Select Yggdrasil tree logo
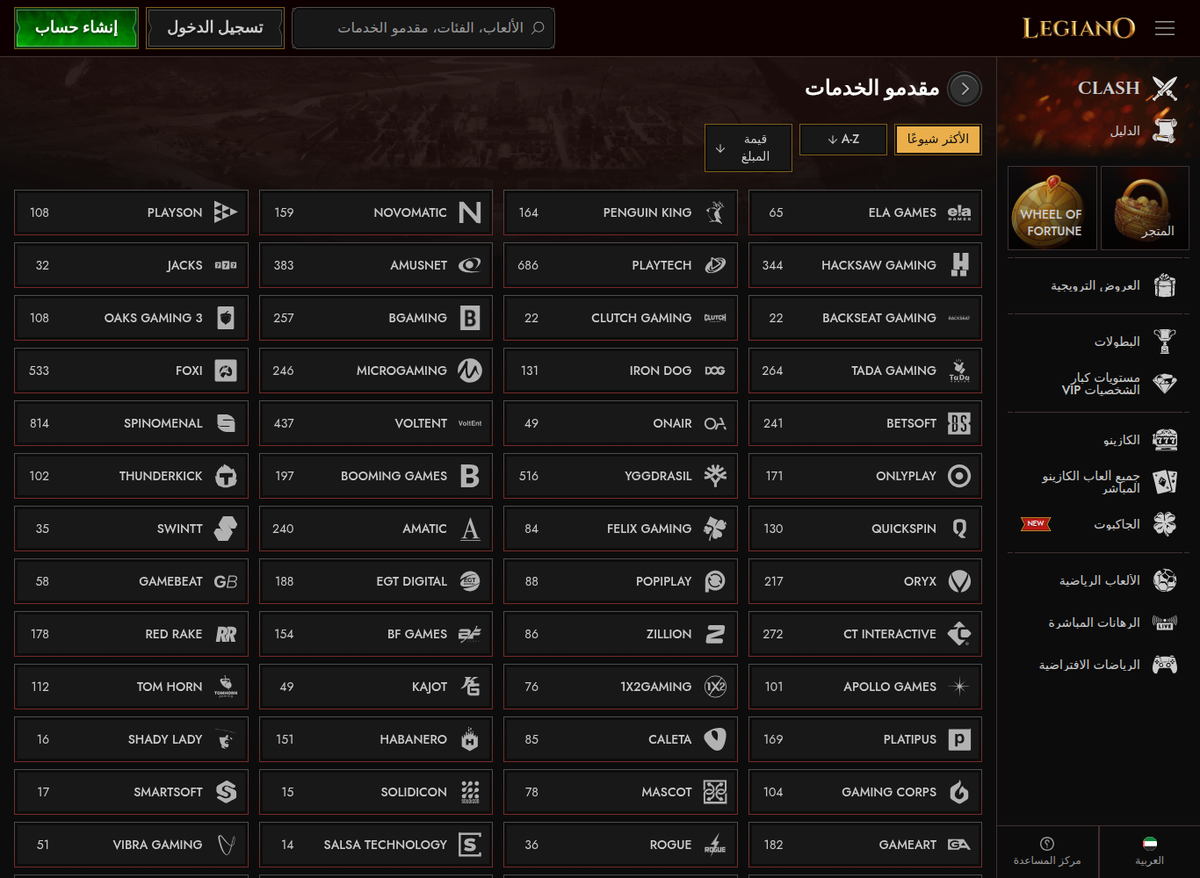Viewport: 1200px width, 878px height. click(715, 476)
